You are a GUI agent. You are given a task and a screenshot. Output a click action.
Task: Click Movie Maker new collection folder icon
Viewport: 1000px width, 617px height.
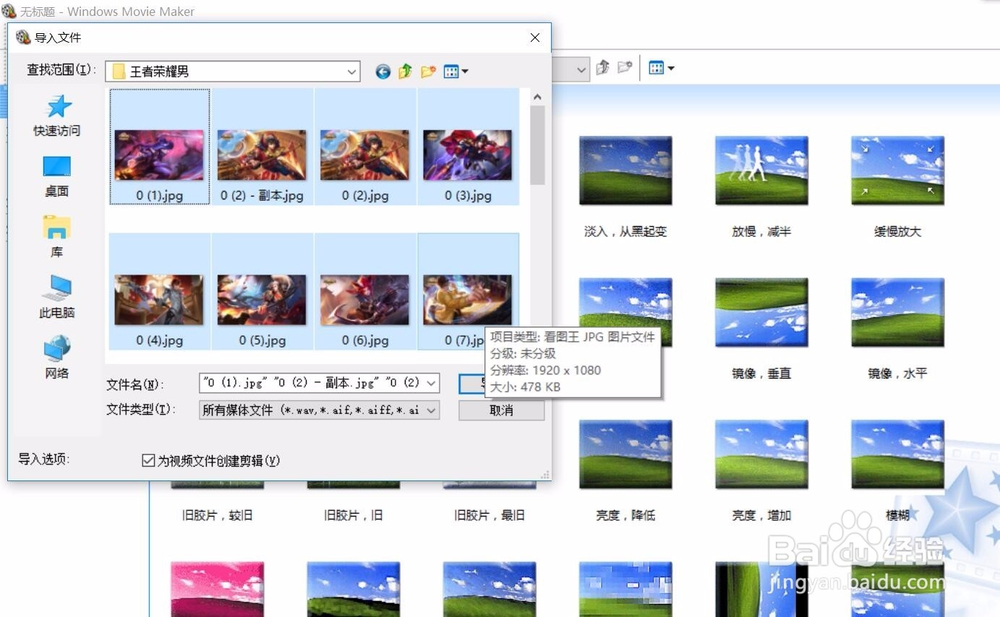pos(626,67)
